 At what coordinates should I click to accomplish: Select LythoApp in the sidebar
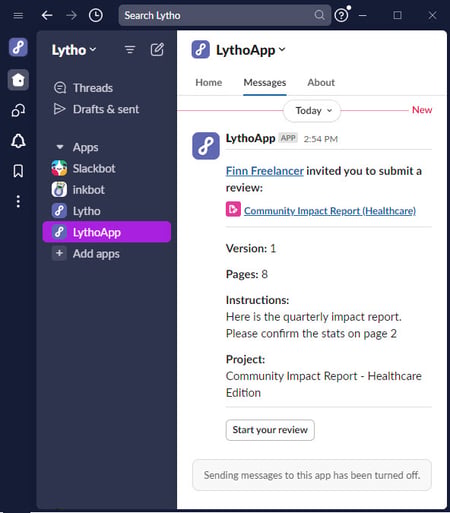pyautogui.click(x=107, y=232)
